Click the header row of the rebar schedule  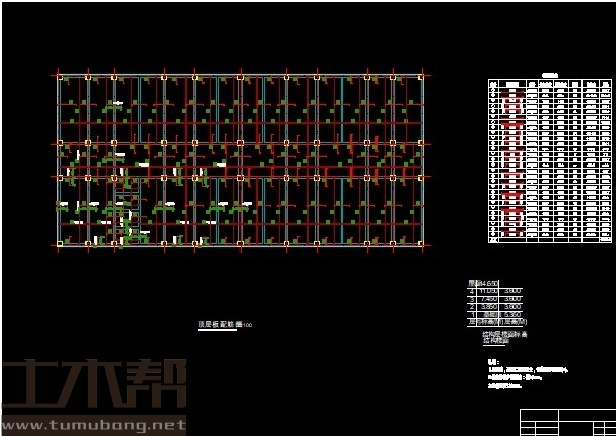(x=550, y=84)
